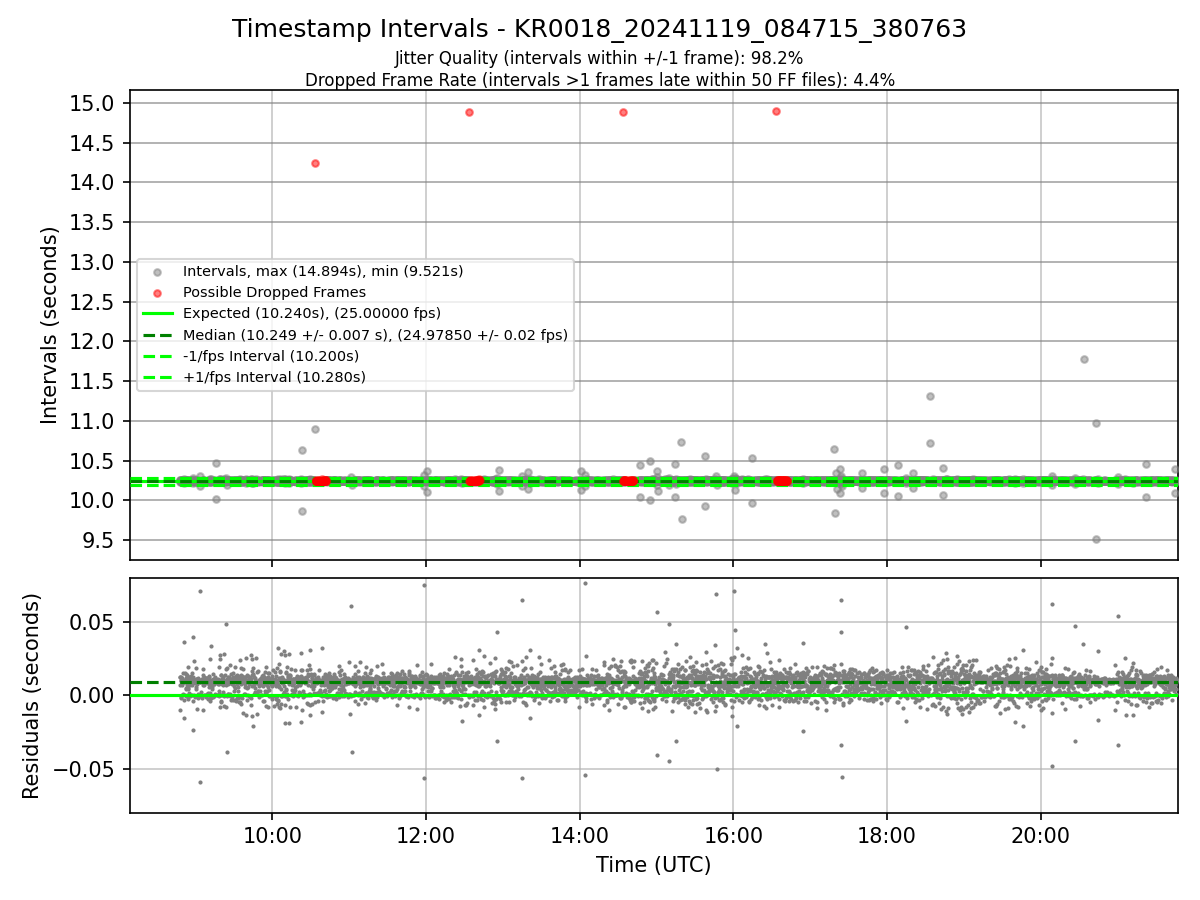Click the plot title 'Timestamp Intervals - KR0018_20241119_084715_380763'
The height and width of the screenshot is (900, 1200).
(599, 29)
